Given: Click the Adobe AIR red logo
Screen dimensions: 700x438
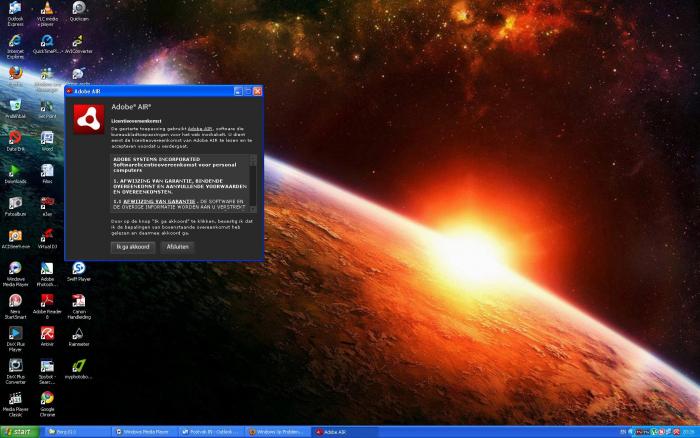Looking at the screenshot, I should [x=89, y=119].
